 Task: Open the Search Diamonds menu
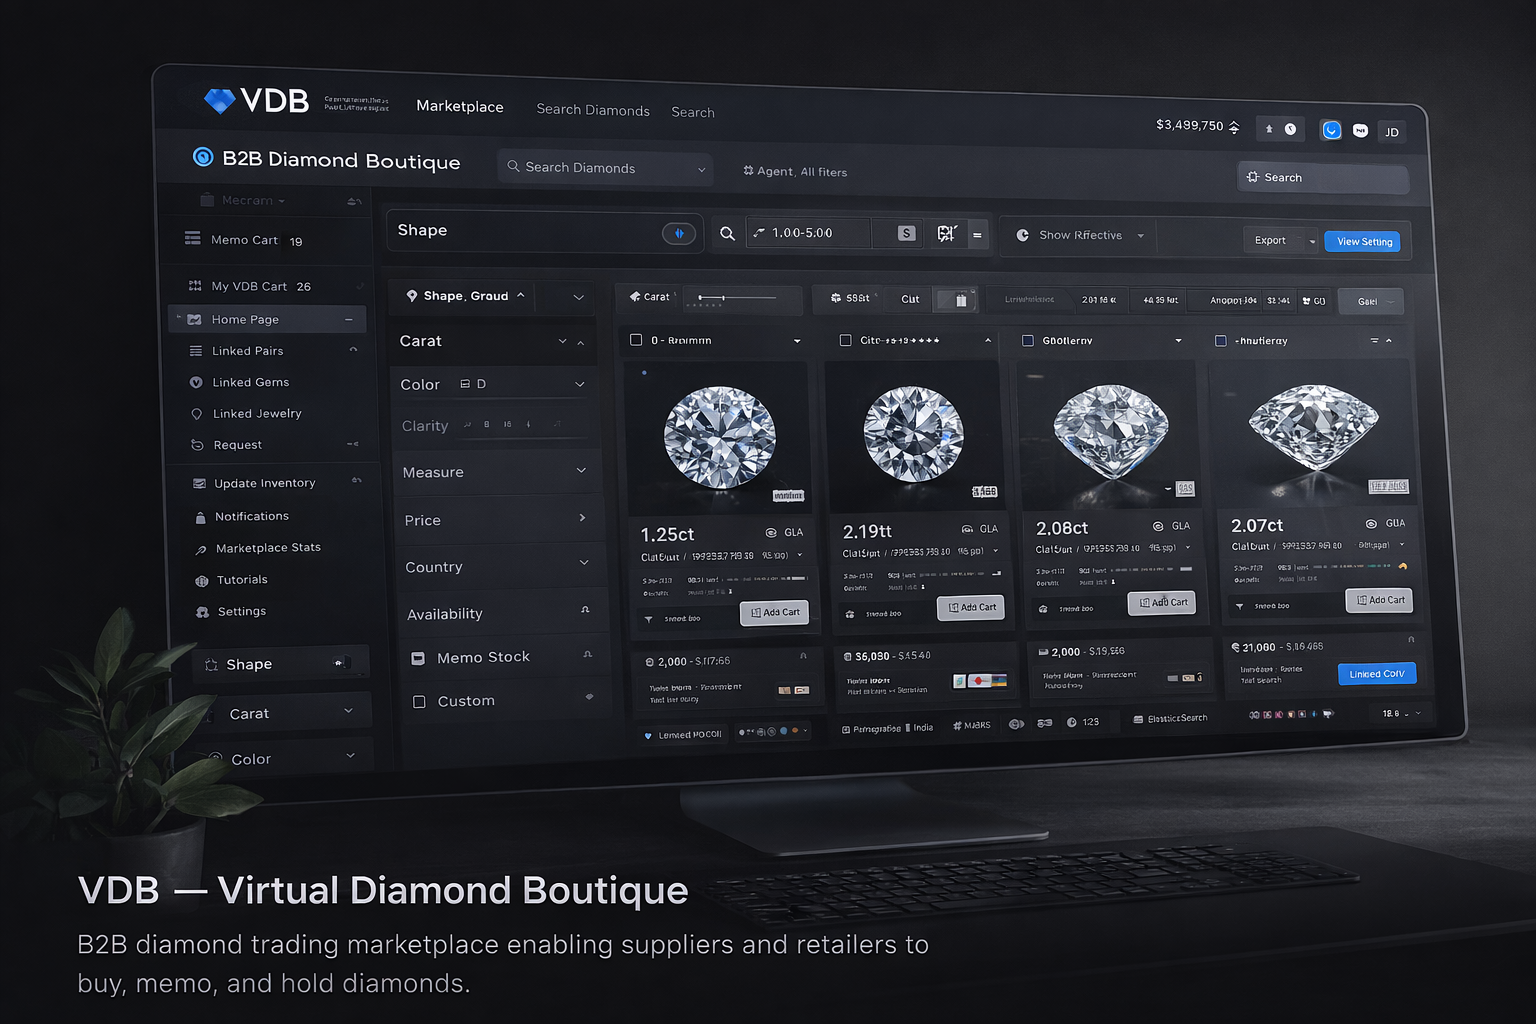pos(604,167)
